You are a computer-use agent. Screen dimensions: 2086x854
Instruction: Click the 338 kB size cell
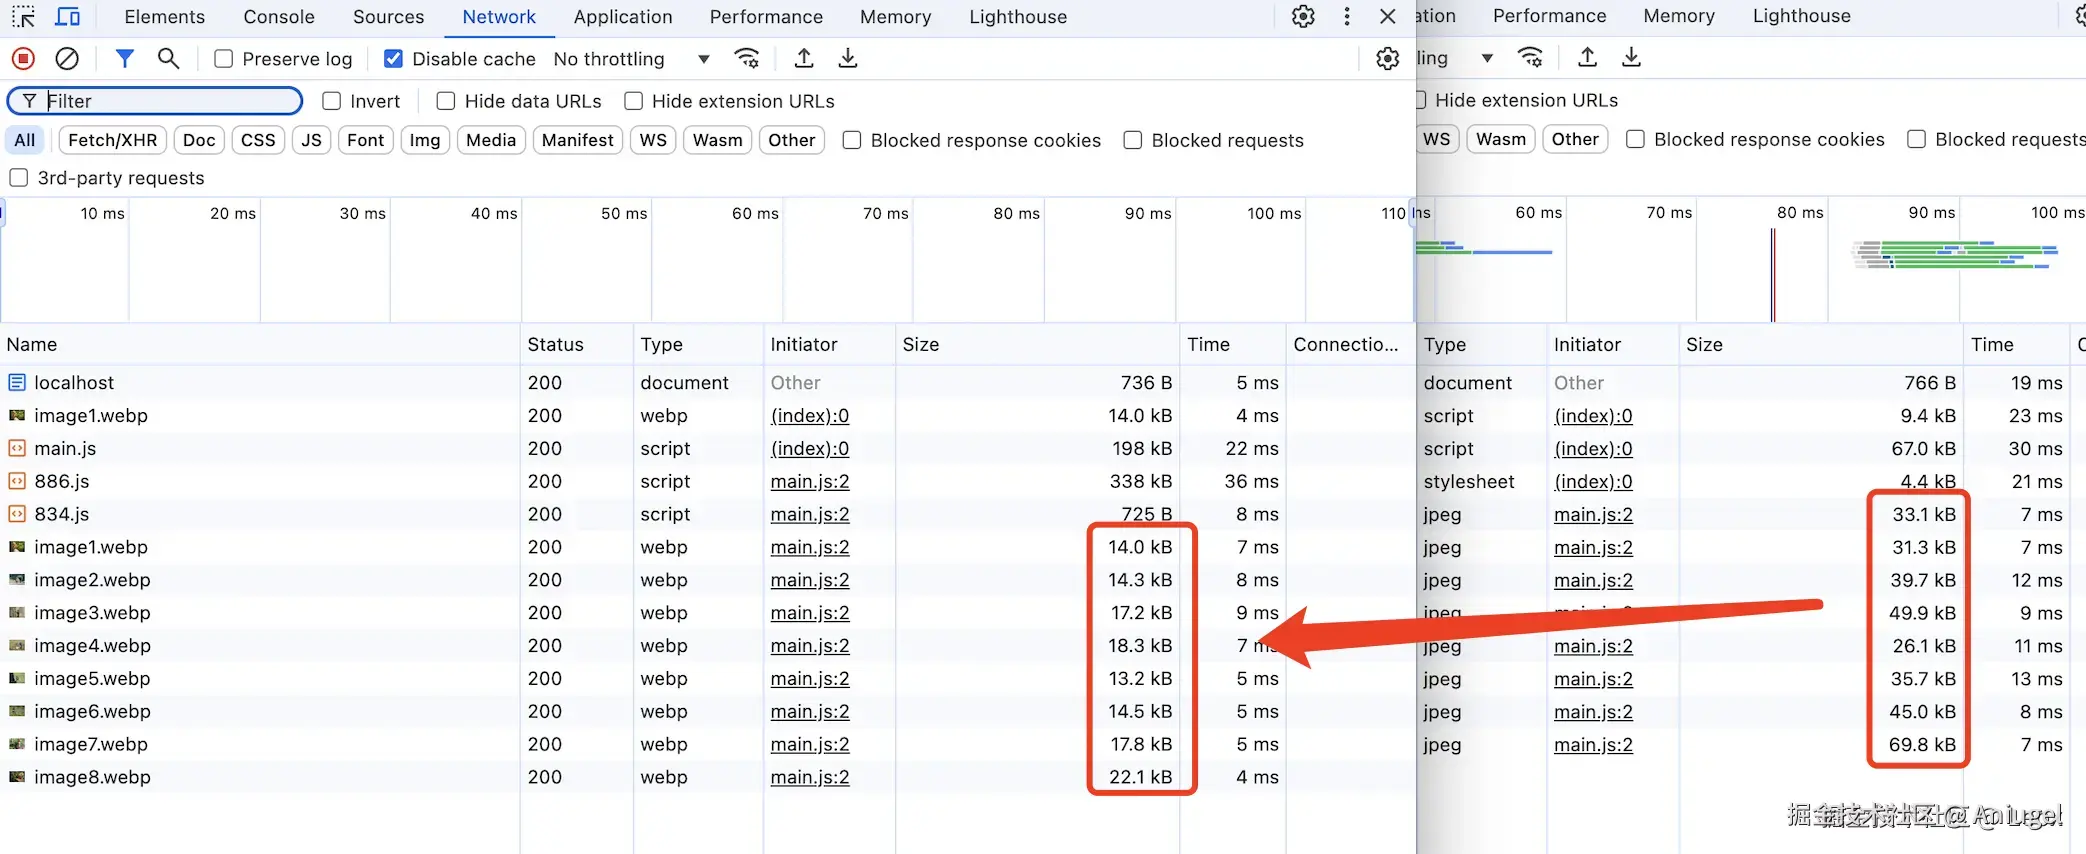coord(1141,481)
